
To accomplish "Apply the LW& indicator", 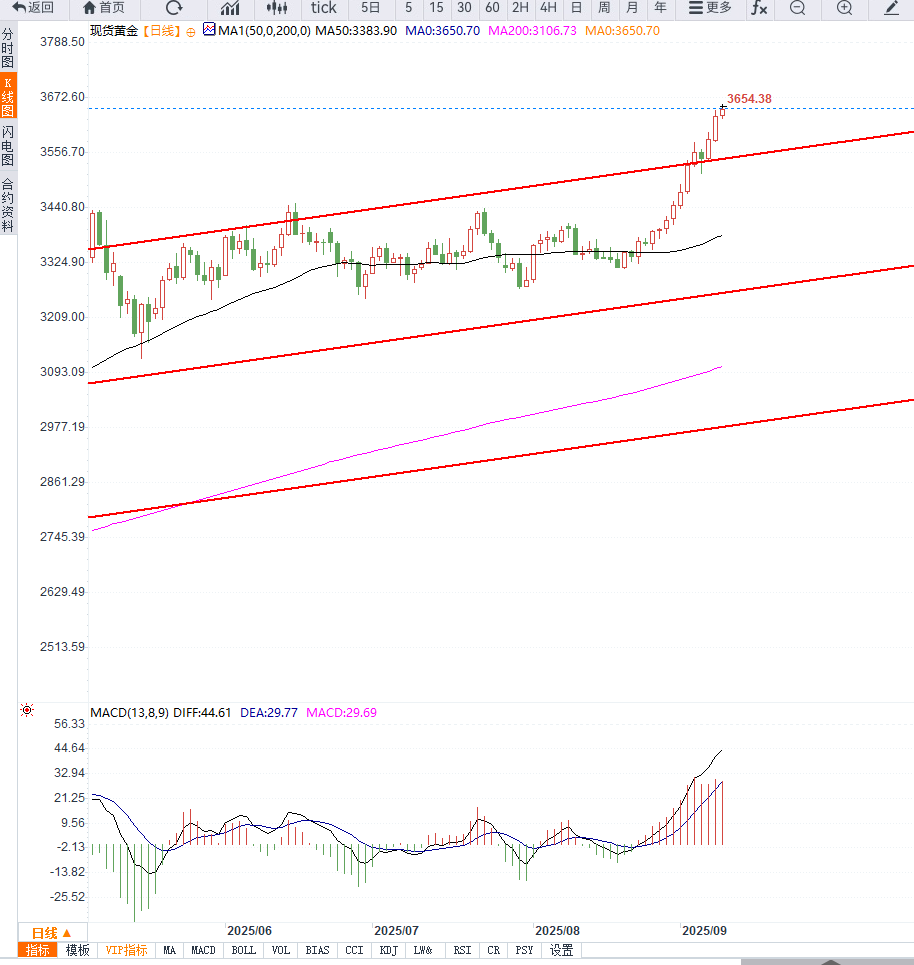I will point(423,950).
